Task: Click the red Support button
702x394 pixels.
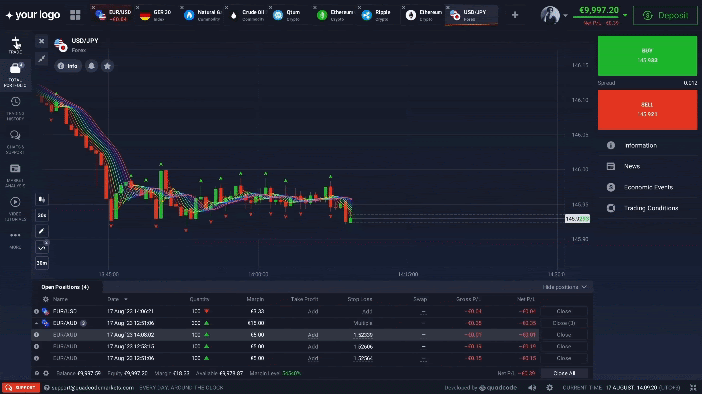Action: coord(21,387)
